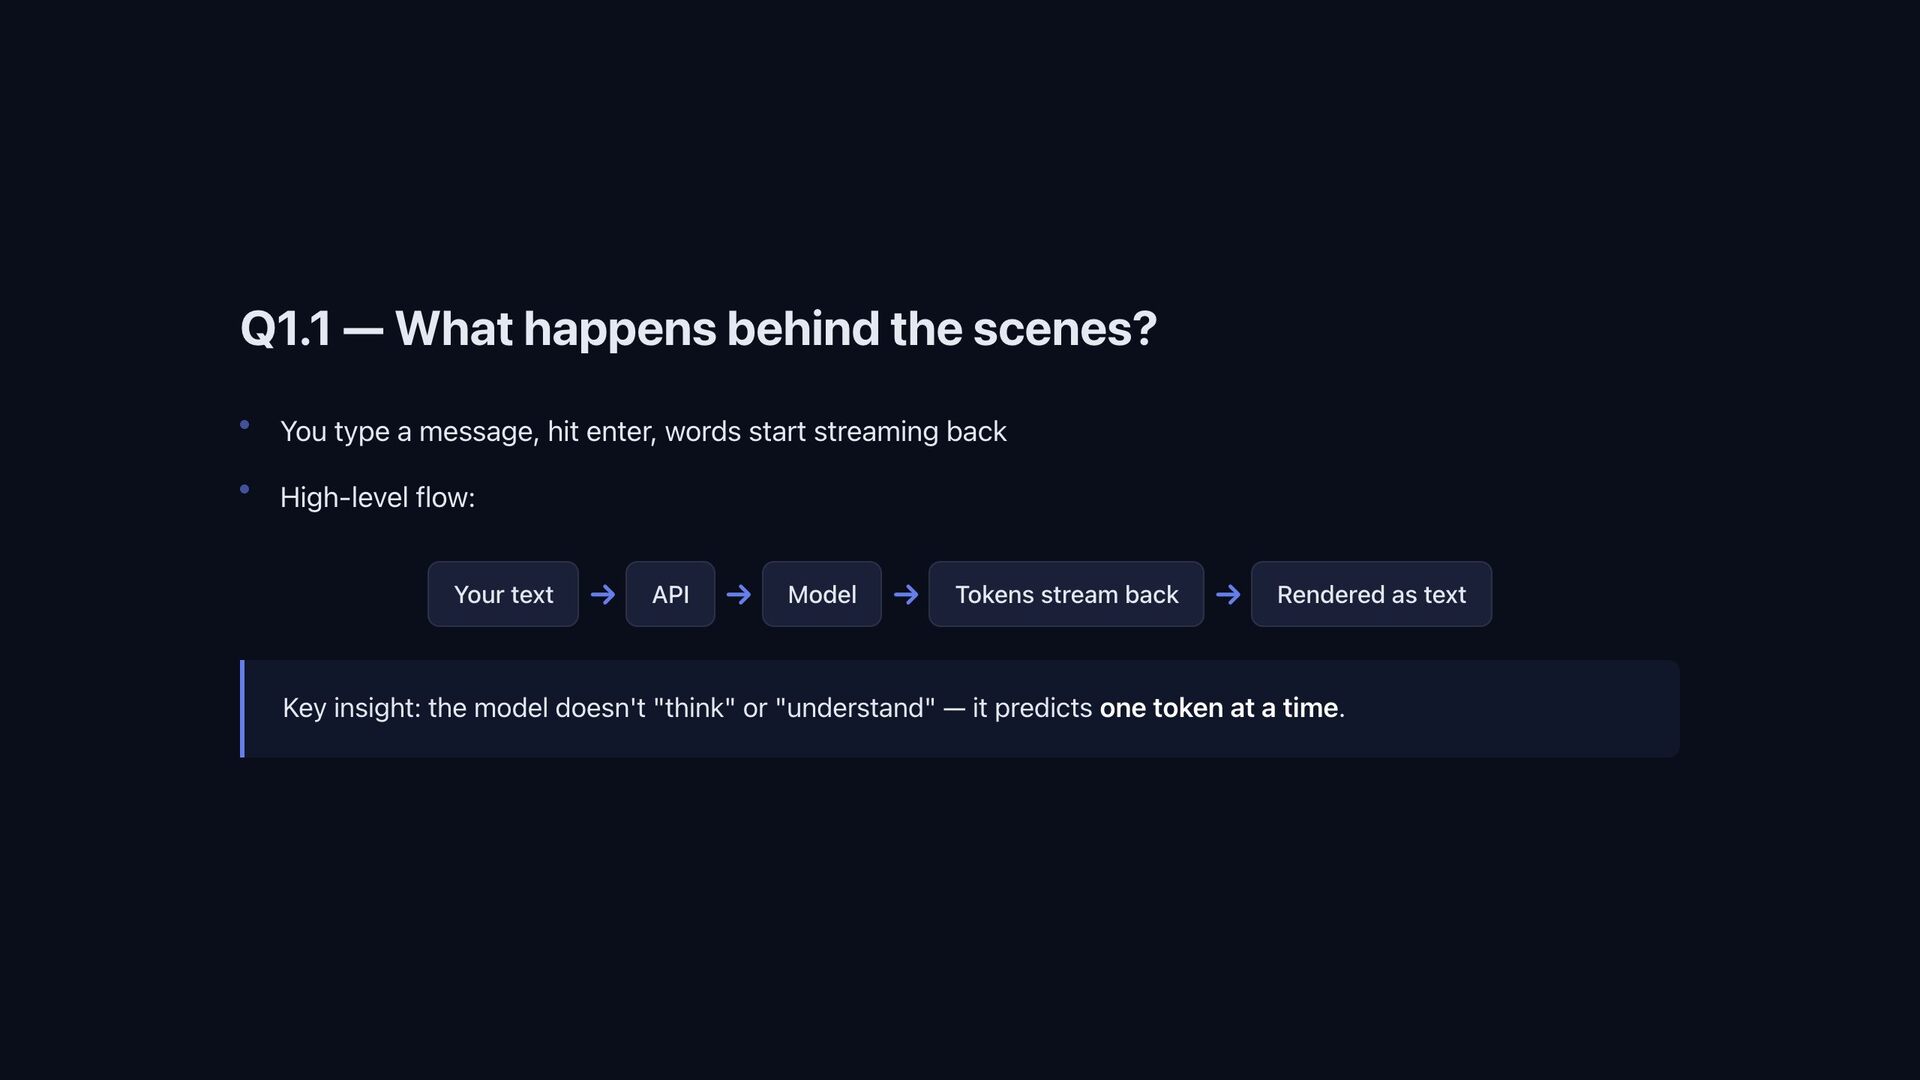Select the 'Your text' flow box

click(x=503, y=595)
